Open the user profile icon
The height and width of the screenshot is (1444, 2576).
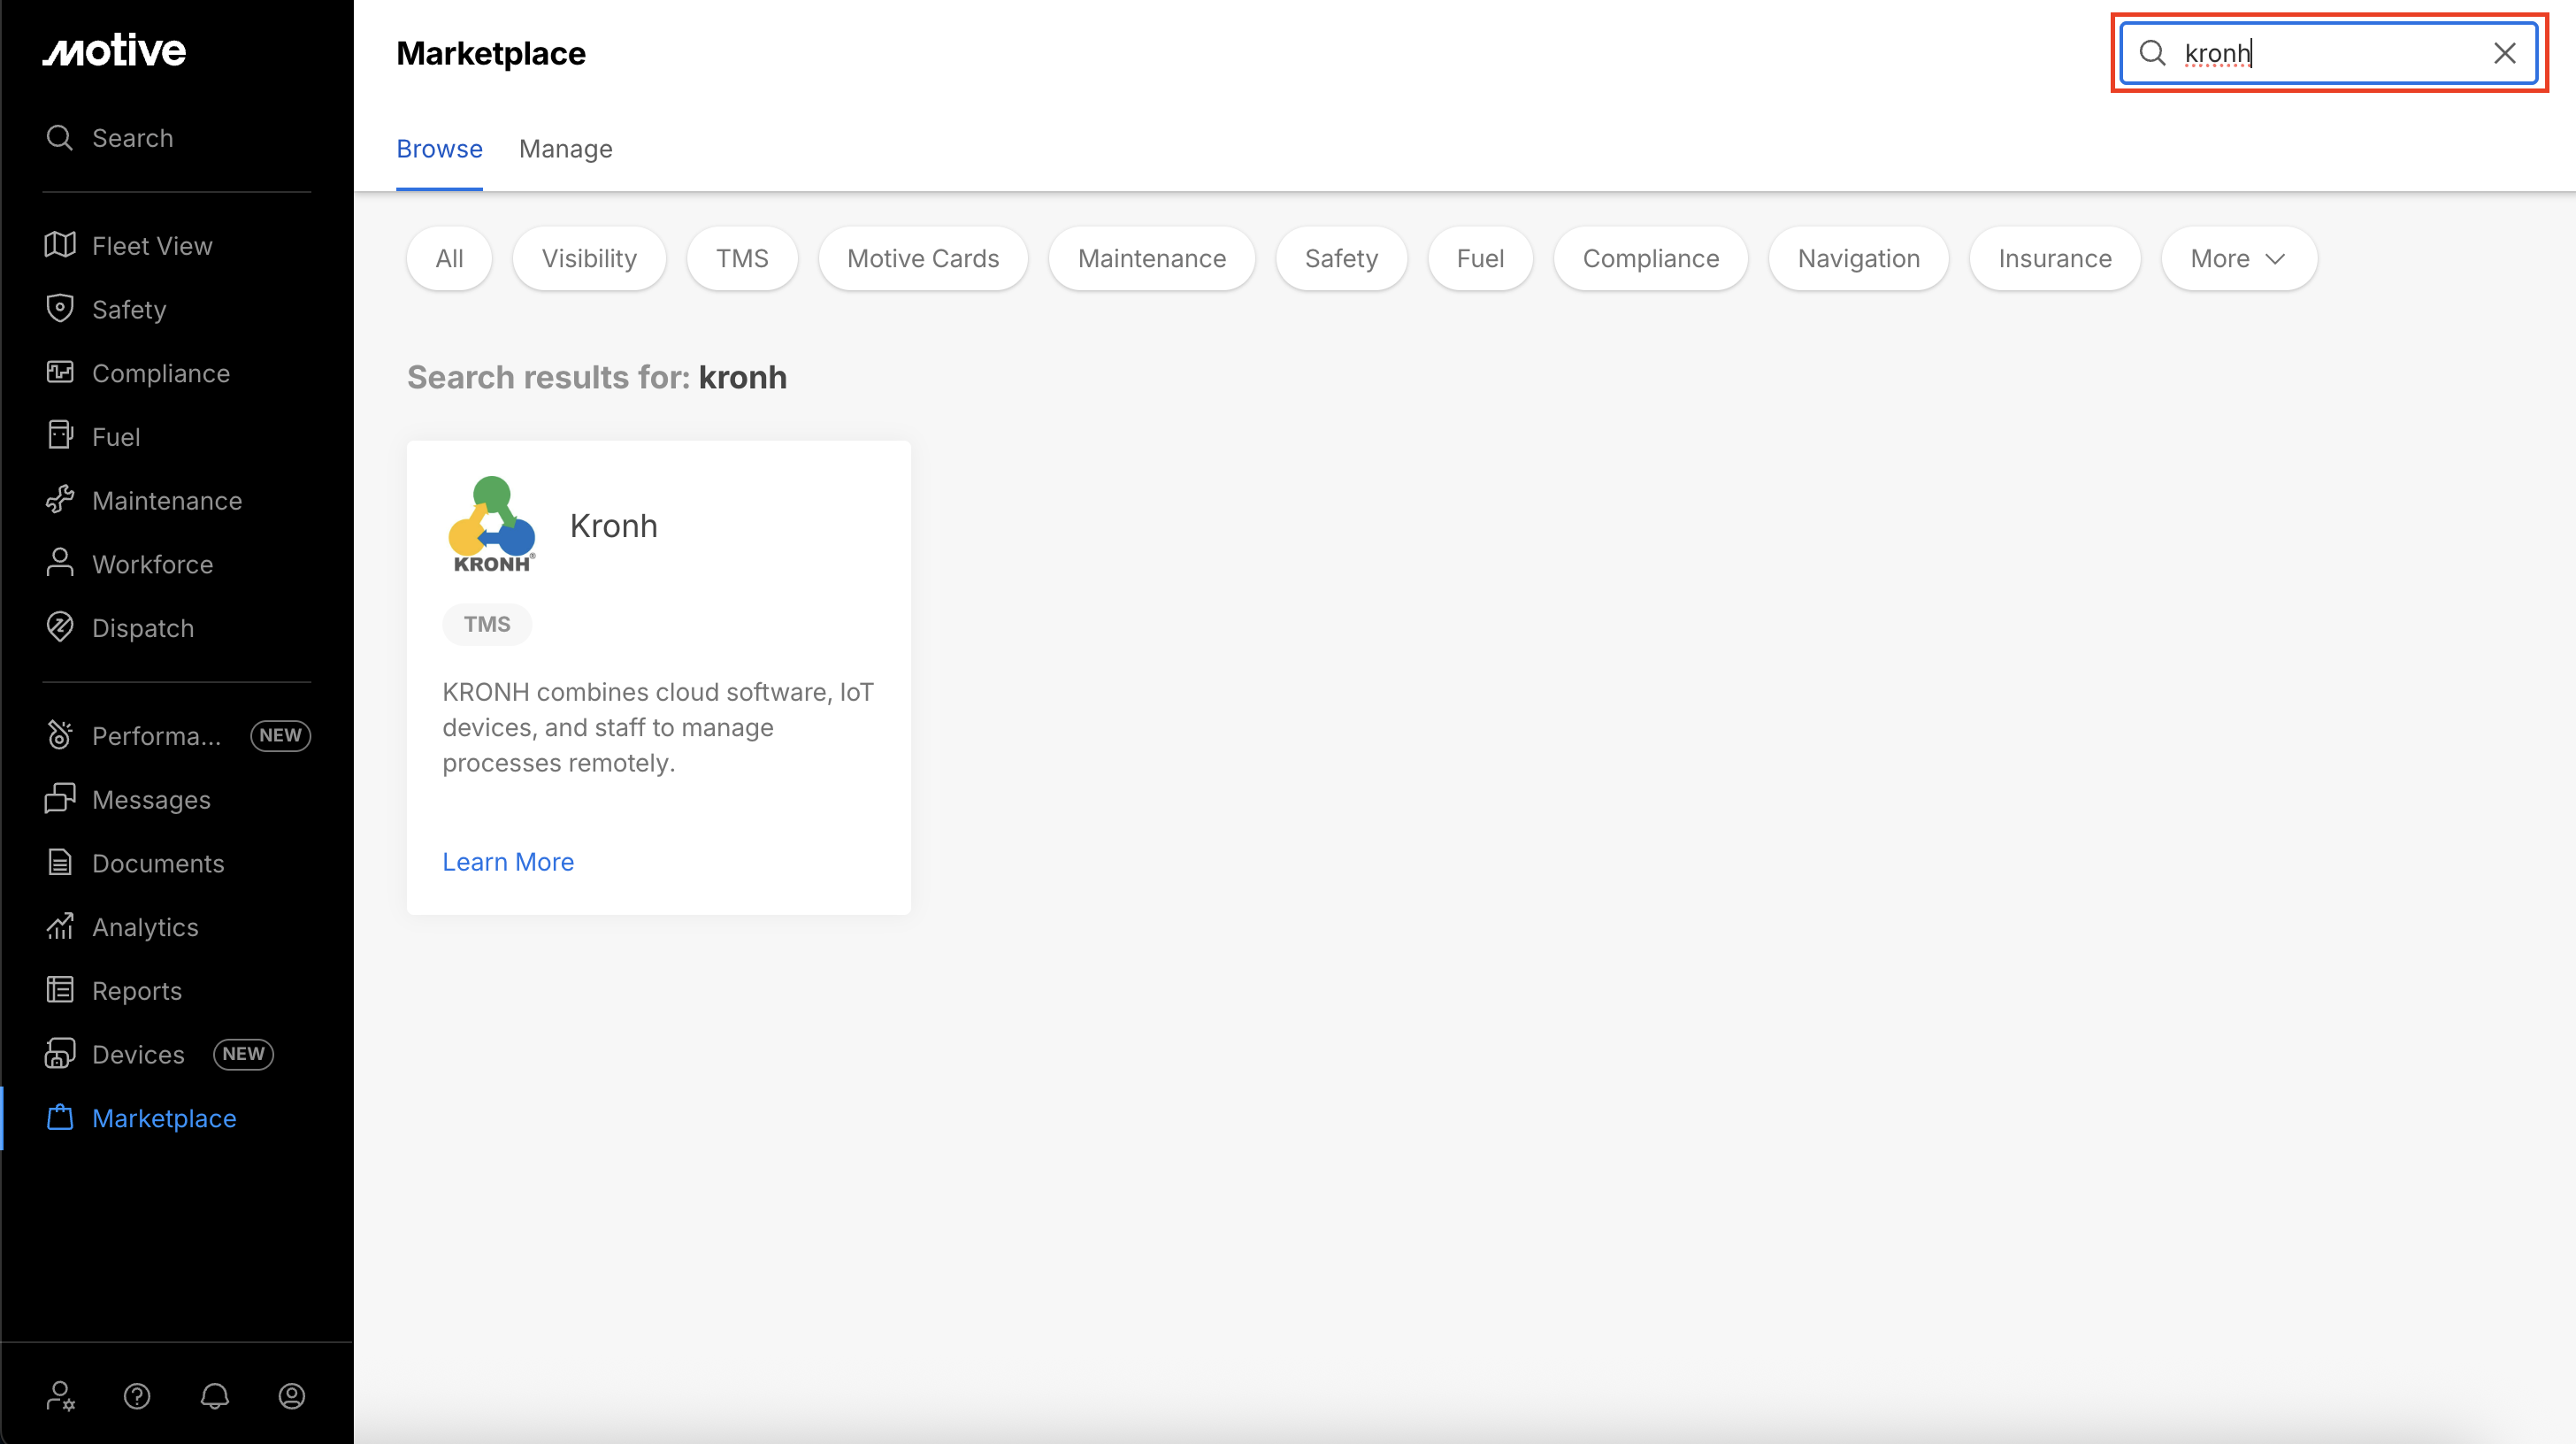(x=291, y=1396)
